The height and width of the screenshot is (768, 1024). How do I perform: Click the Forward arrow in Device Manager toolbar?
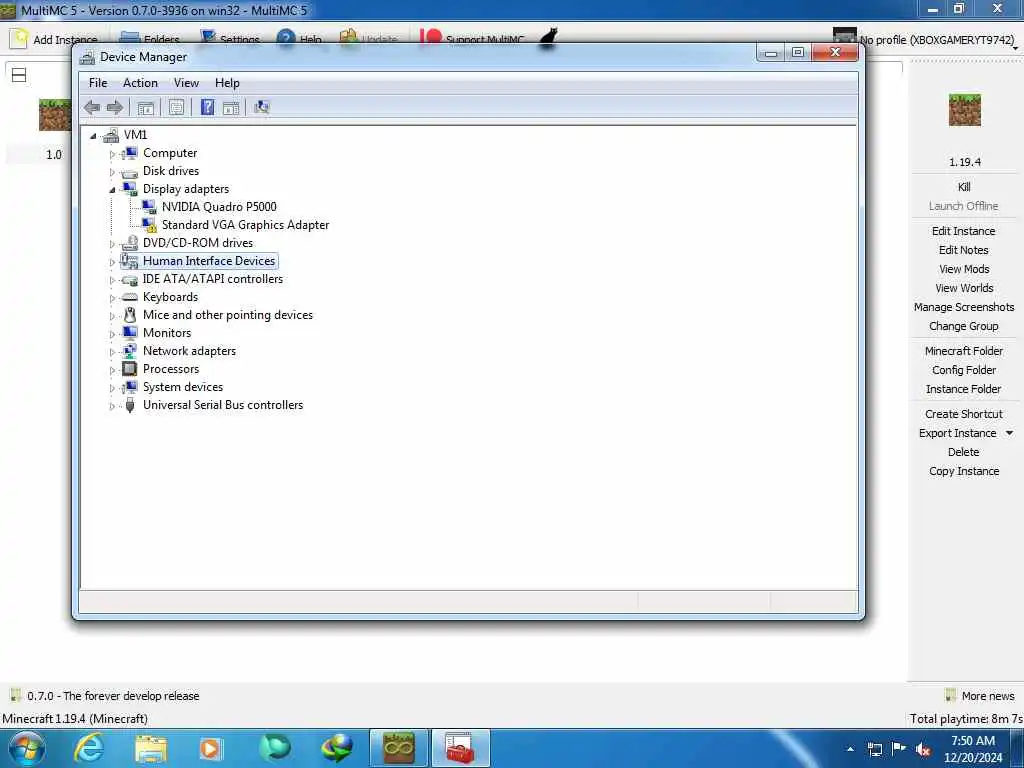point(115,108)
